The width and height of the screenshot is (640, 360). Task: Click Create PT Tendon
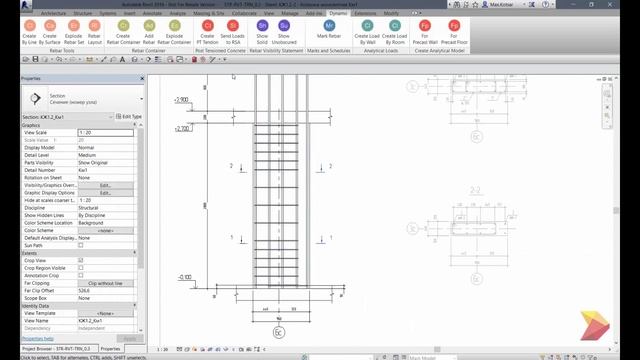coord(207,32)
